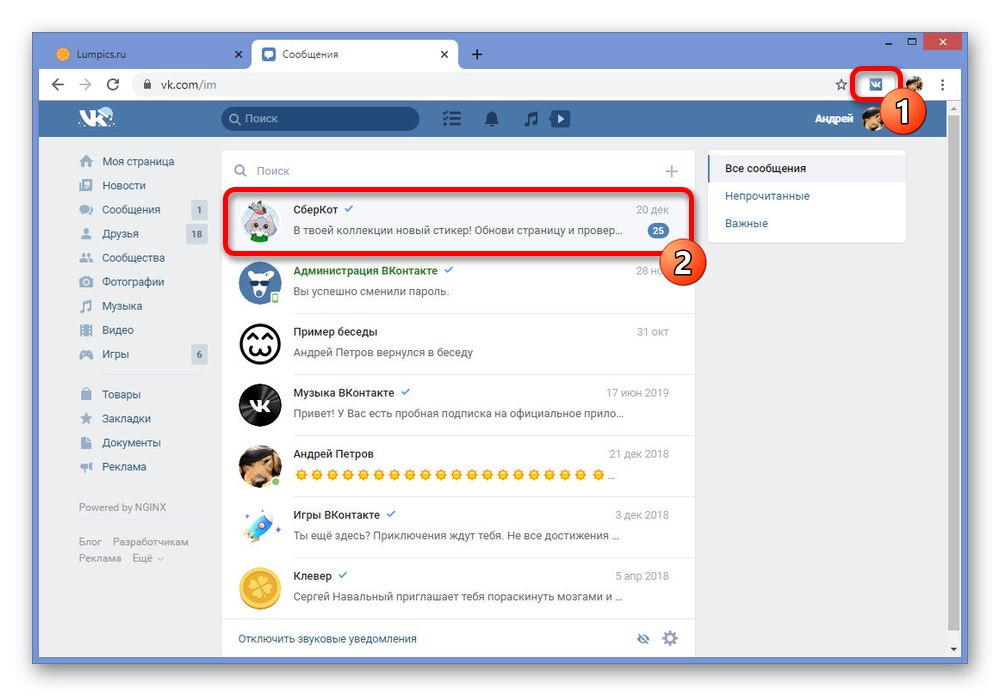Toggle the crossed-eye visibility icon at bottom
1000x696 pixels.
coord(643,639)
